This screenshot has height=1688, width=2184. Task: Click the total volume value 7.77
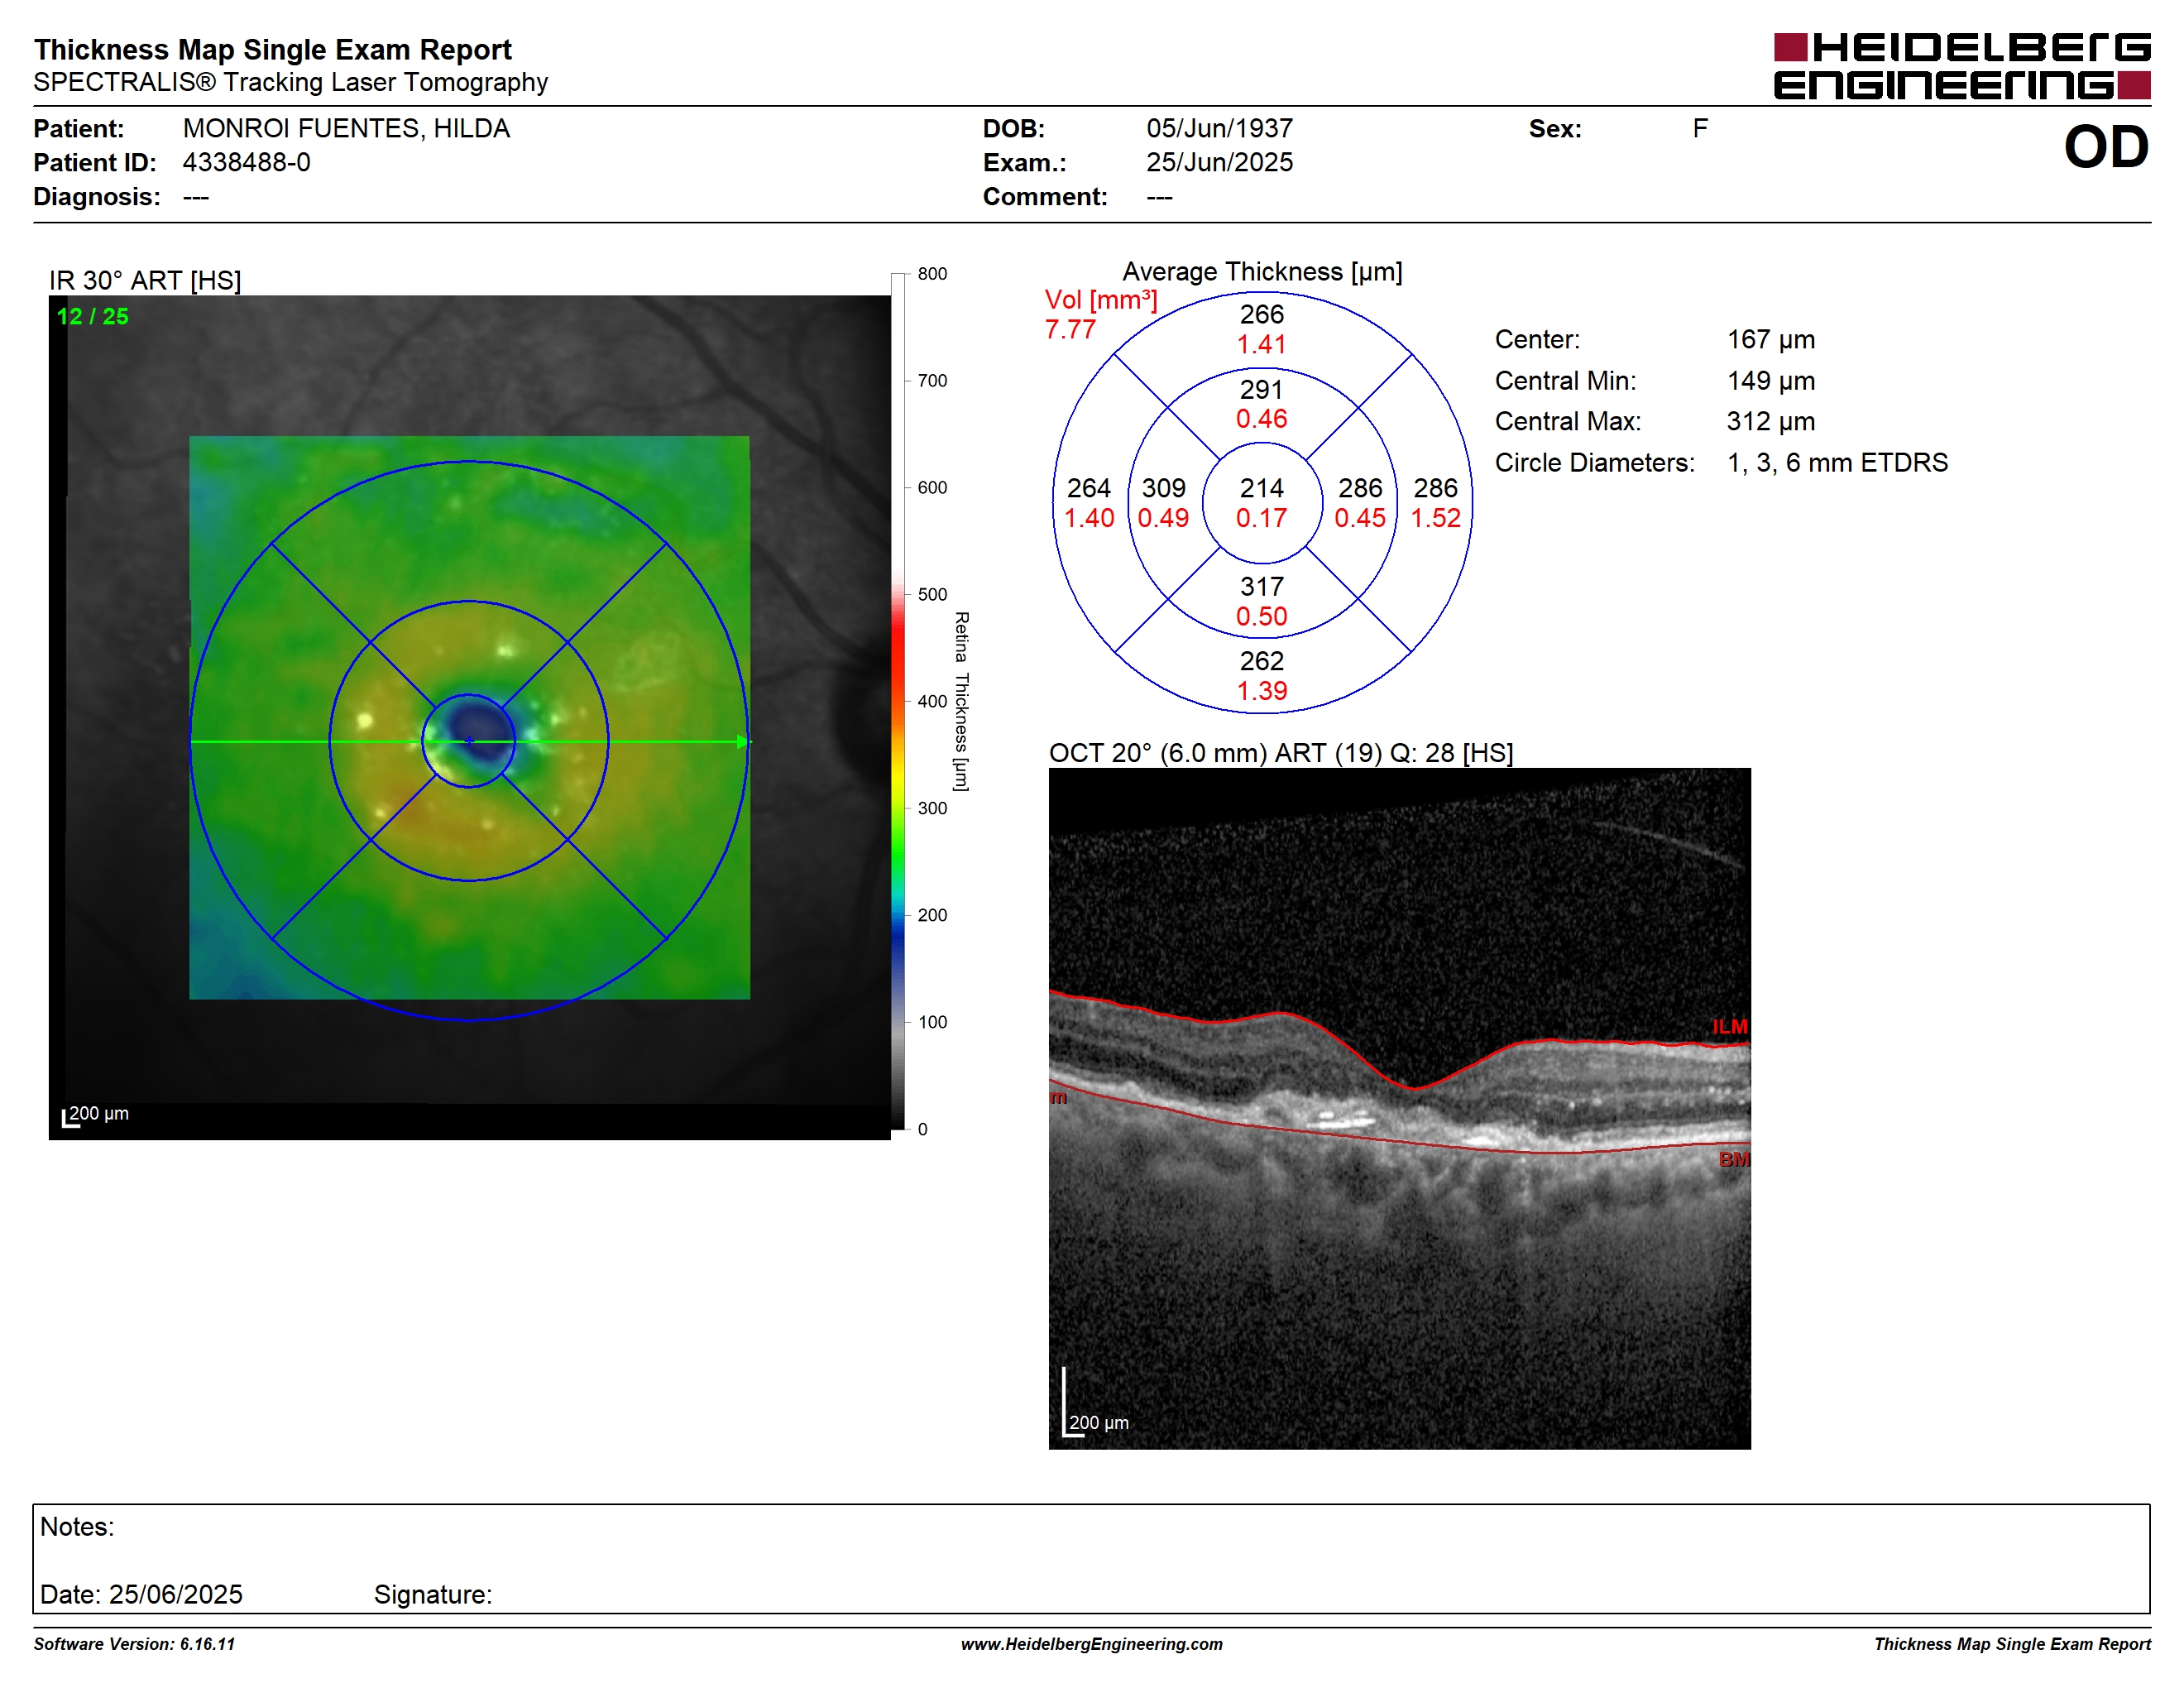point(1070,329)
